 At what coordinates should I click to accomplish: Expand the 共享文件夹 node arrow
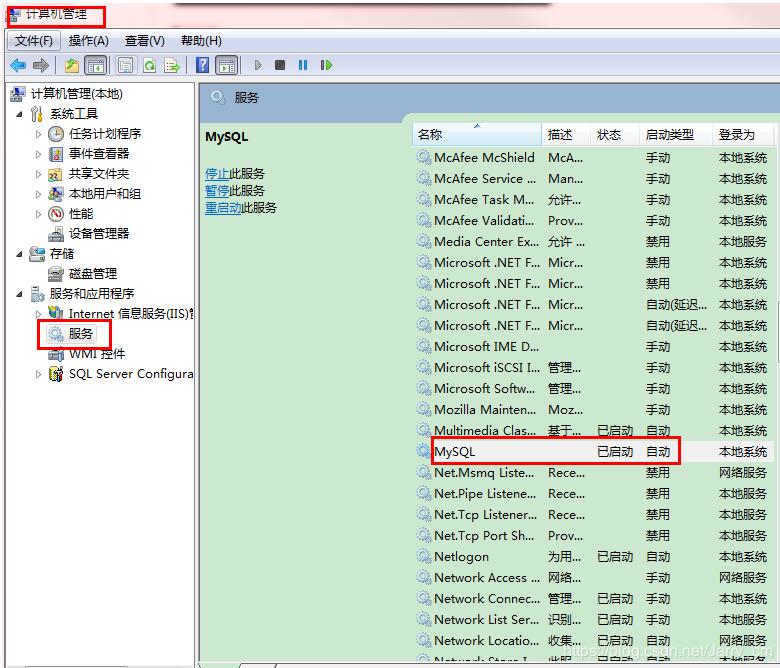coord(38,174)
